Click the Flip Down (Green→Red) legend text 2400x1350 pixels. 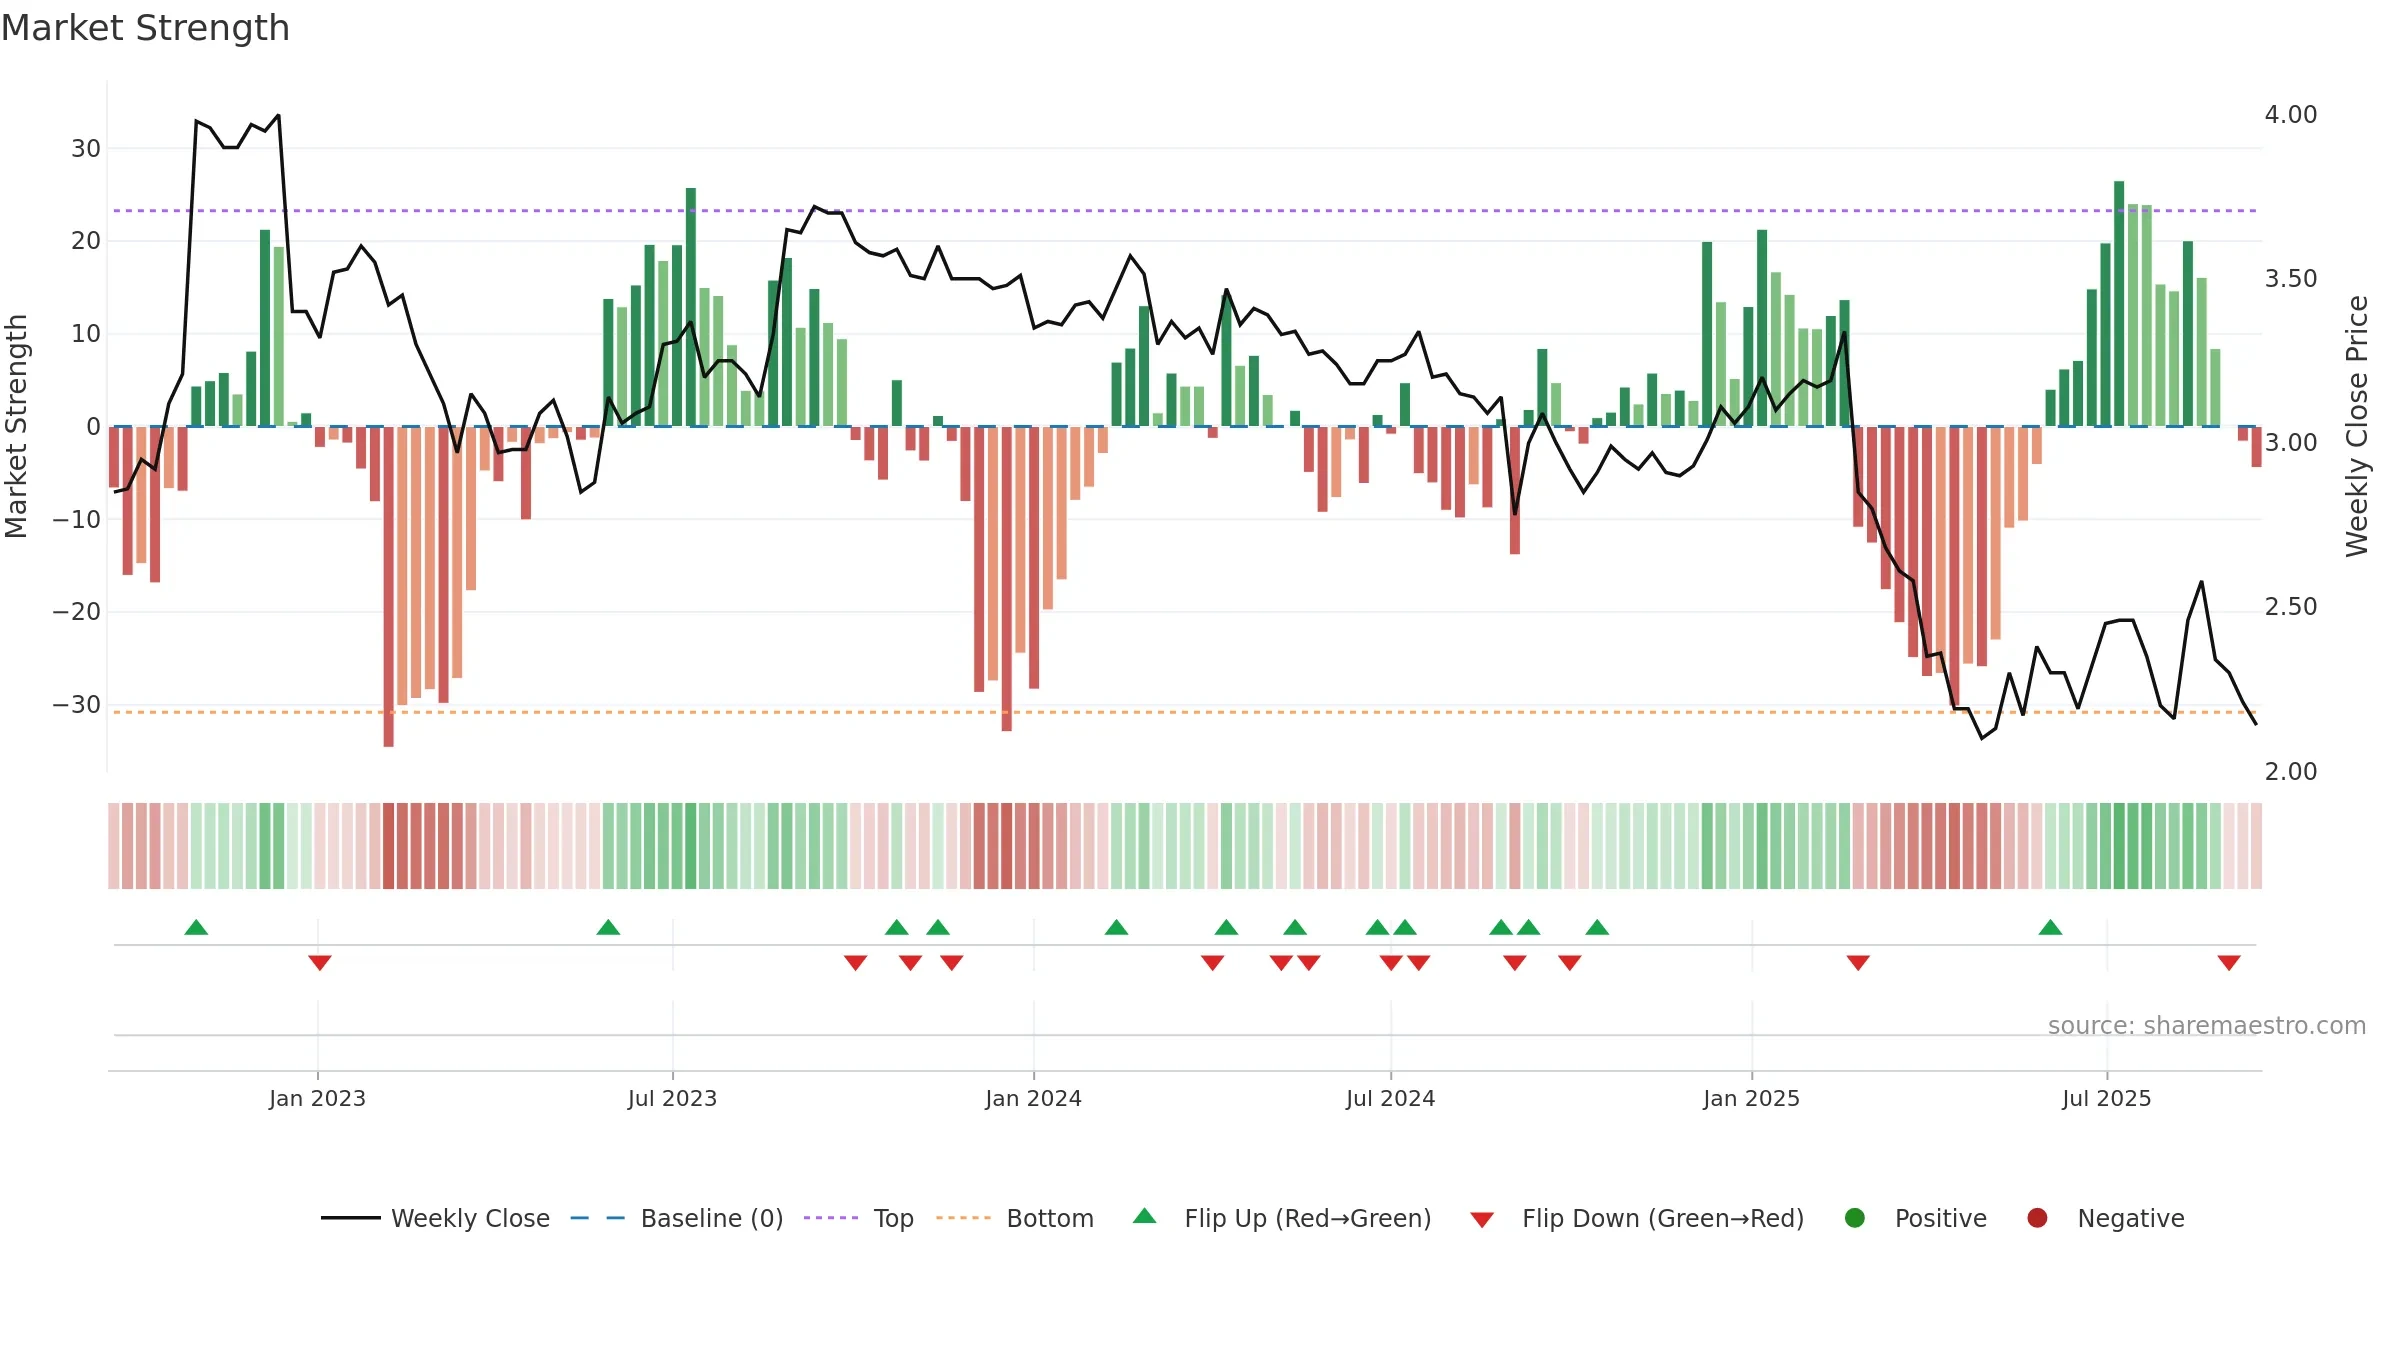(1663, 1218)
